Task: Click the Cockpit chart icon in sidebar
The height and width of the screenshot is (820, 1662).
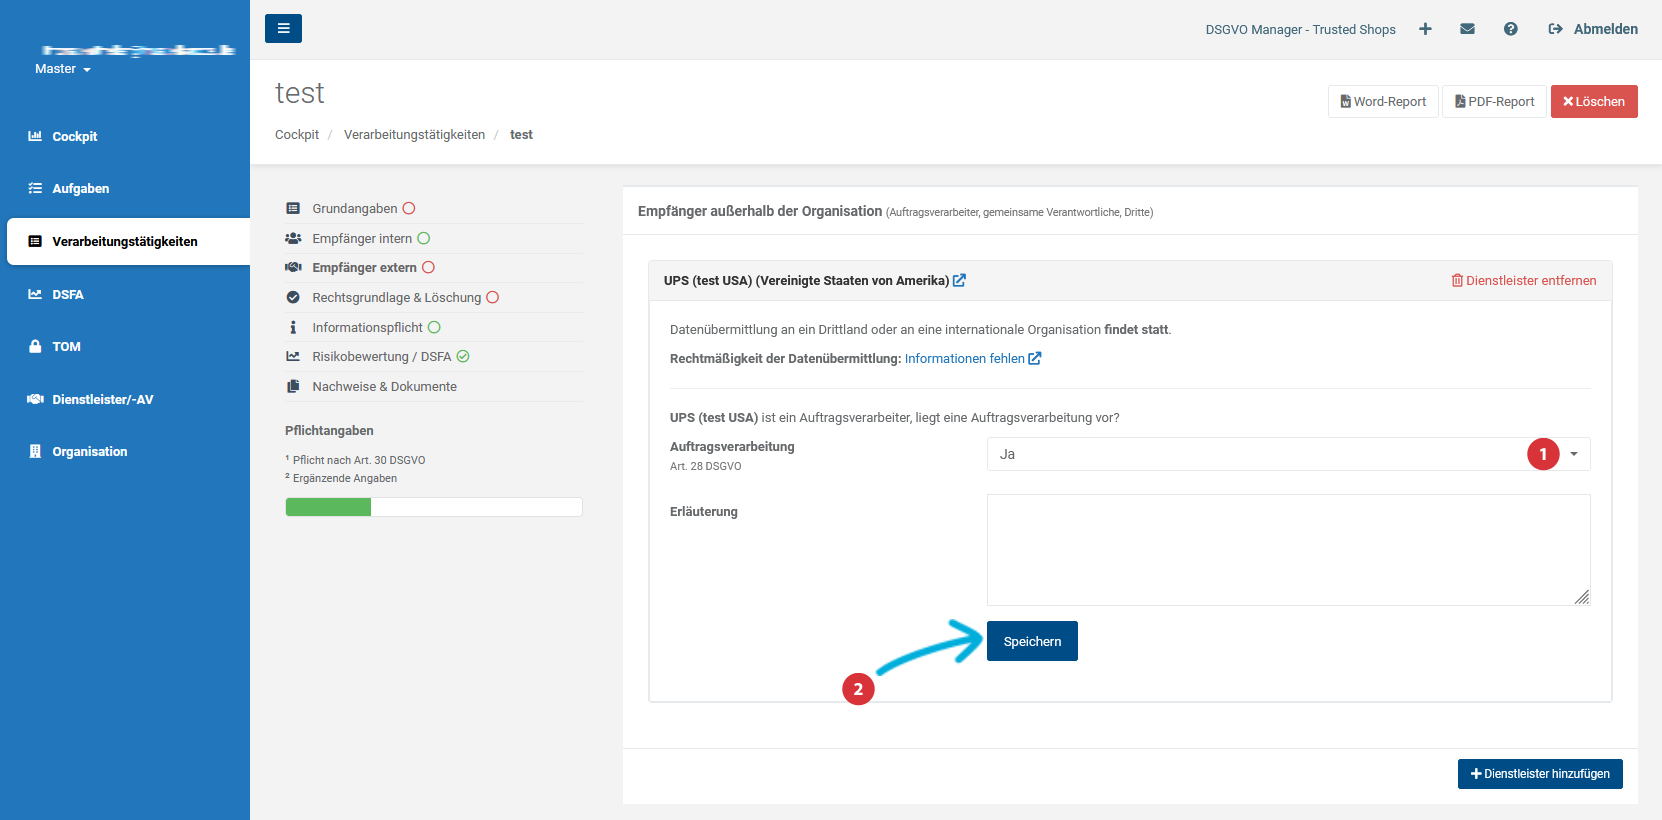Action: pos(35,136)
